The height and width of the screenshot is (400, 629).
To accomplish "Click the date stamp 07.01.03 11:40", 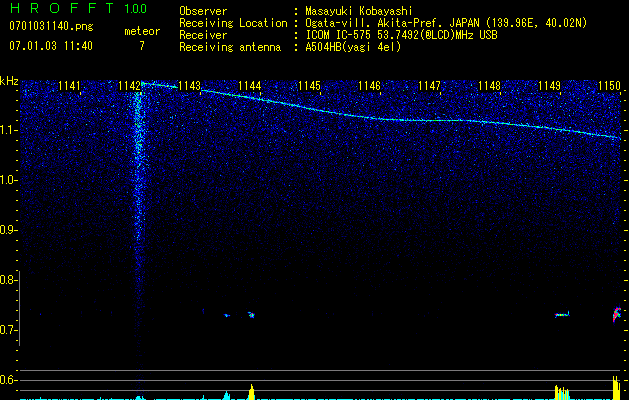I will (51, 46).
